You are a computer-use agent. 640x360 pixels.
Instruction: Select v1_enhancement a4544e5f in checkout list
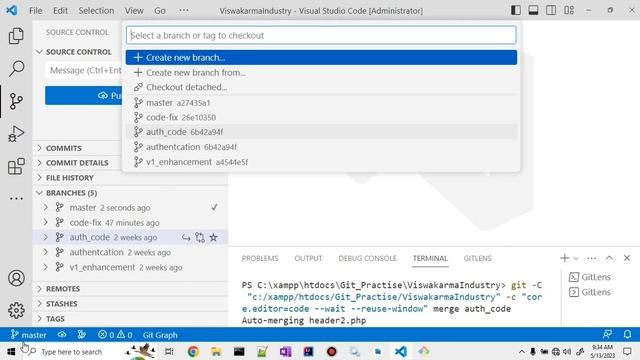[x=321, y=162]
